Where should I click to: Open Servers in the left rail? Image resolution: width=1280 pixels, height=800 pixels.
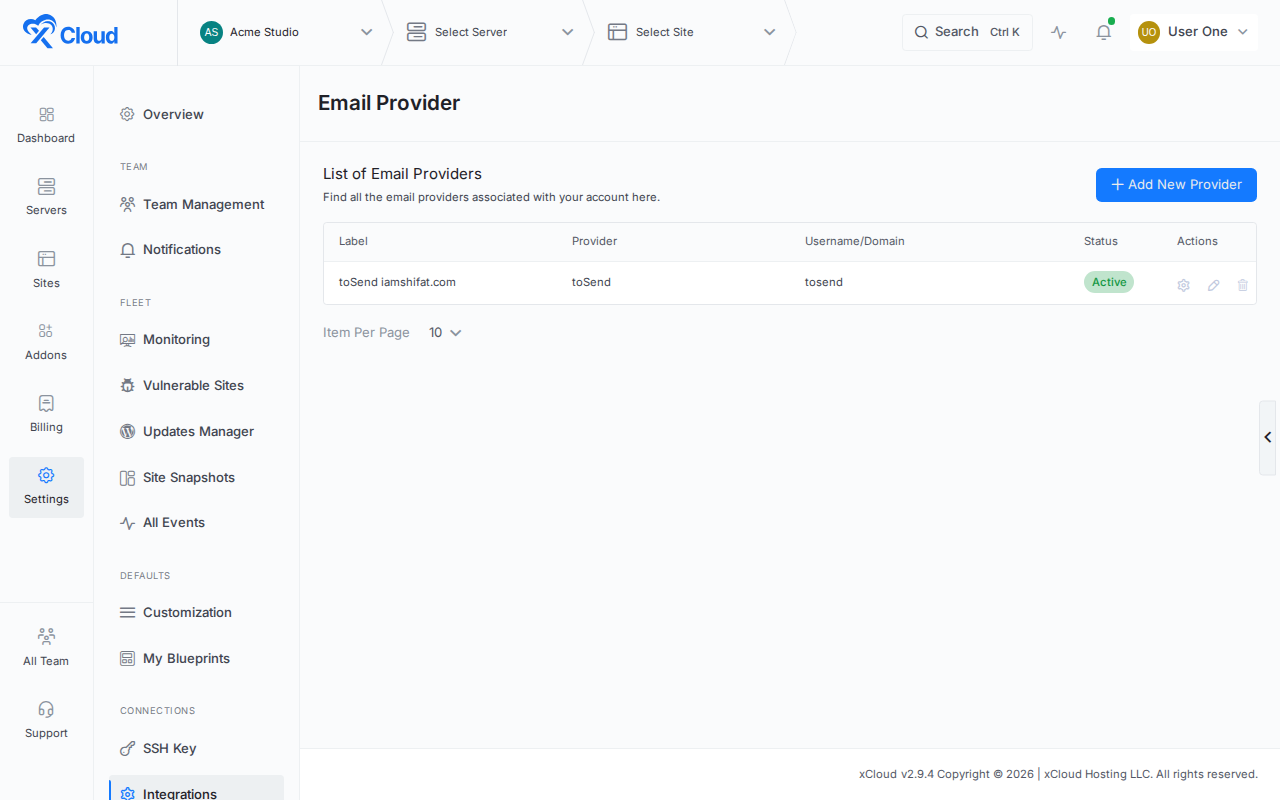click(x=46, y=197)
